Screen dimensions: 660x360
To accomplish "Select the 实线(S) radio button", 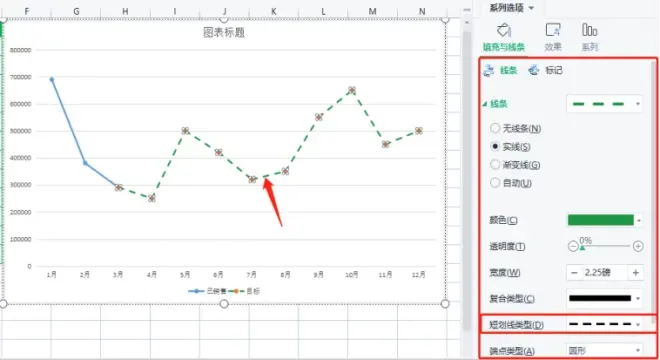I will pyautogui.click(x=495, y=147).
